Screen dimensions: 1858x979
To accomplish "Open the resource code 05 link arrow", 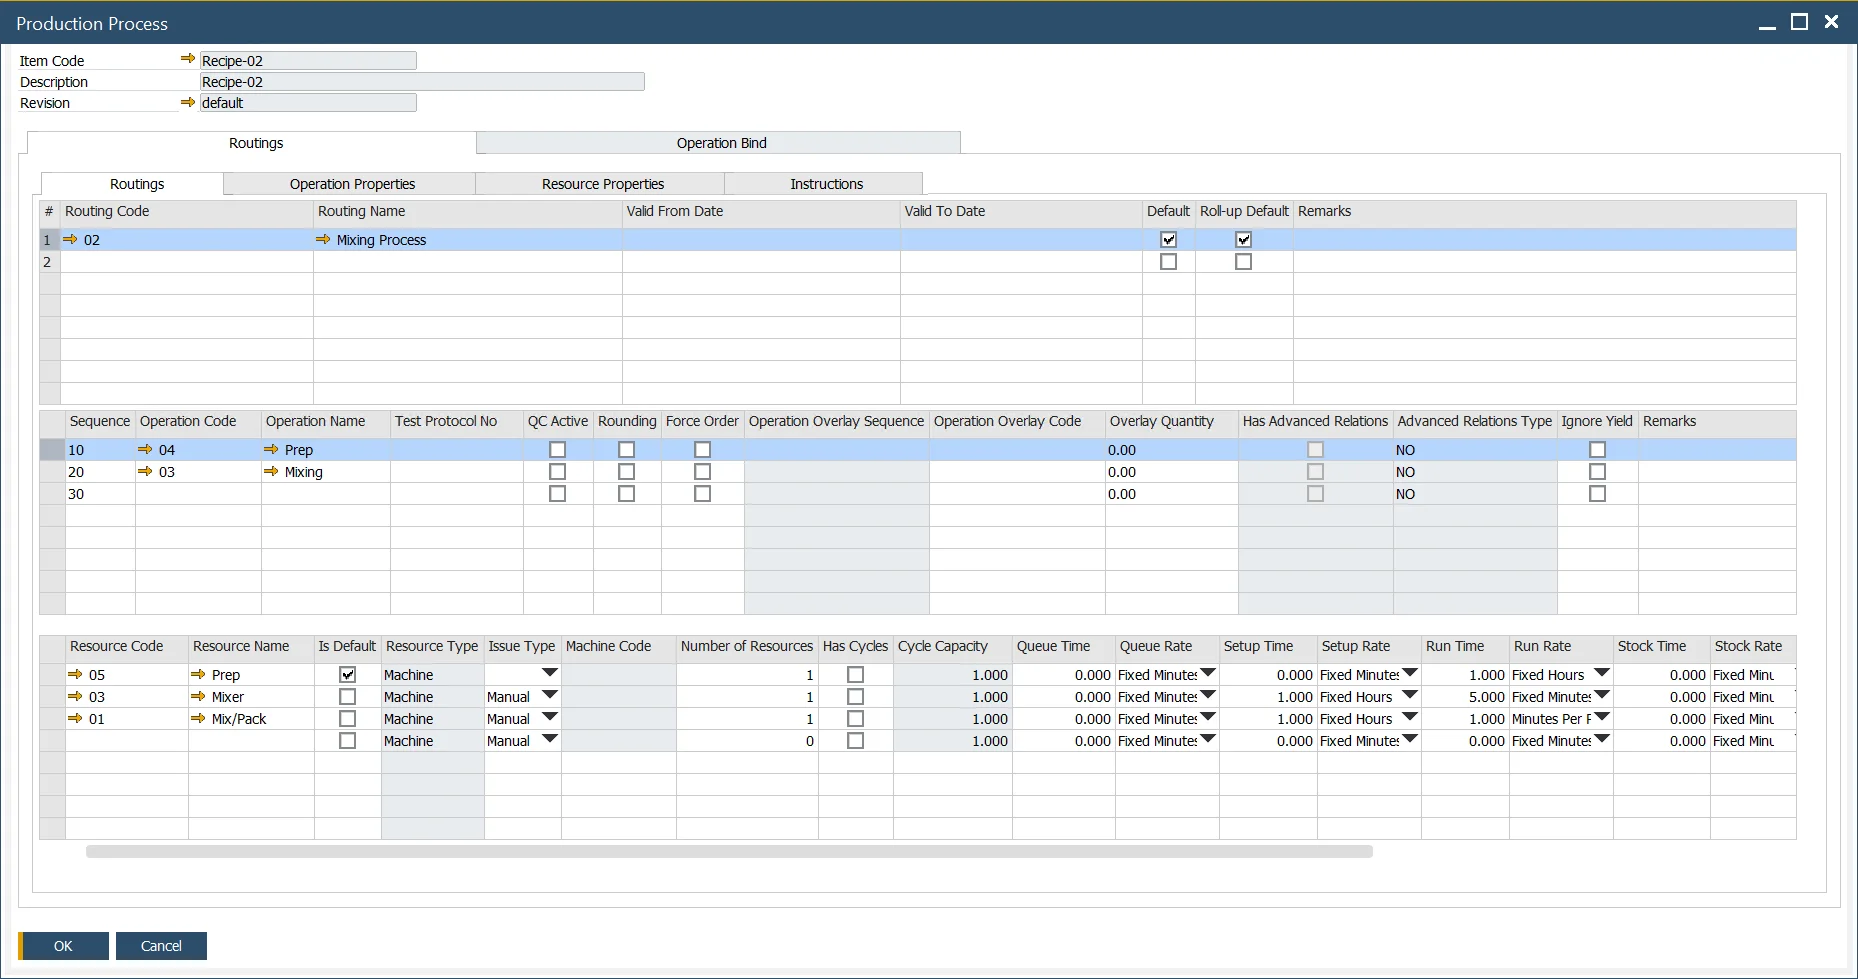I will coord(75,675).
